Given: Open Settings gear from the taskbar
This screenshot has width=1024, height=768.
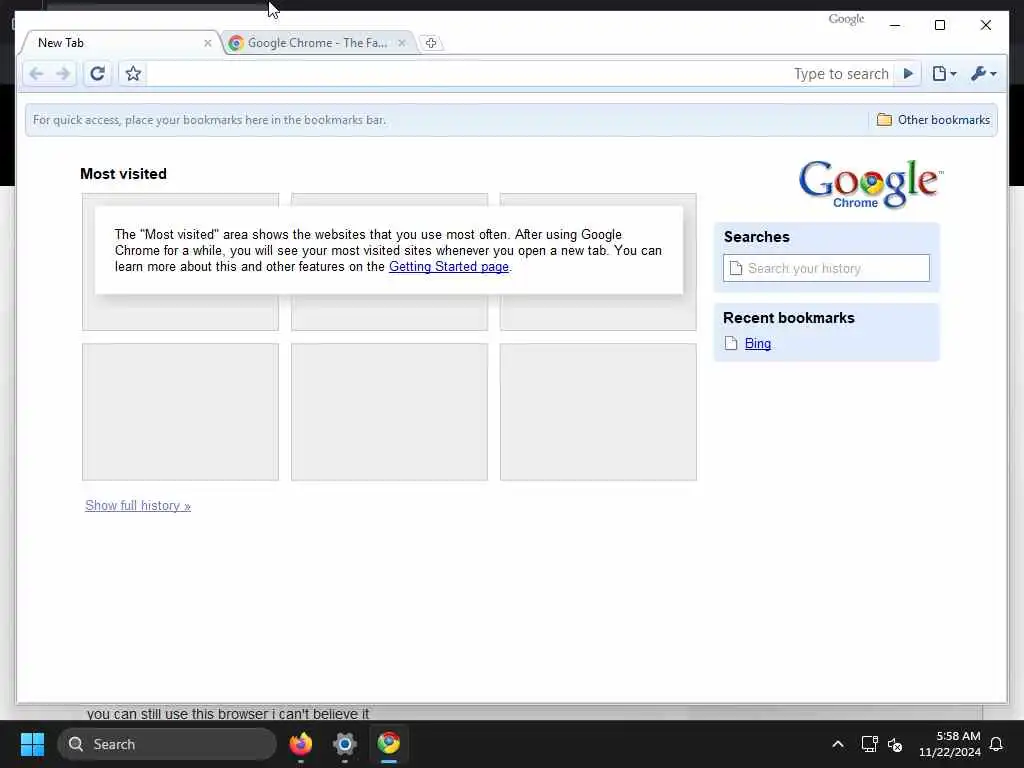Looking at the screenshot, I should pyautogui.click(x=345, y=744).
